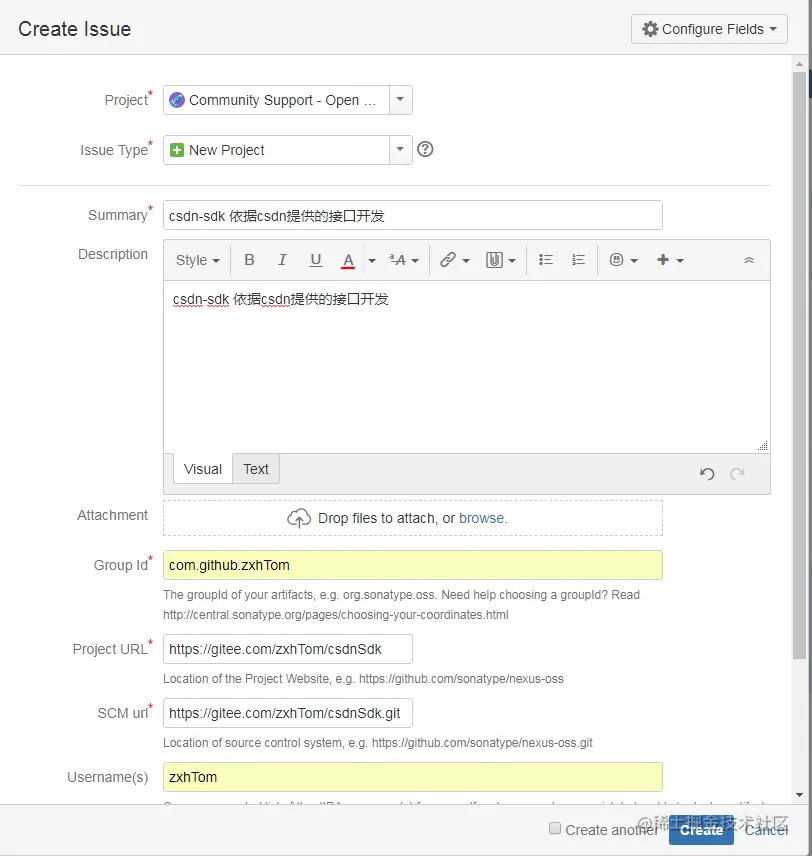Click the Username(s) input field
812x856 pixels.
coord(413,777)
